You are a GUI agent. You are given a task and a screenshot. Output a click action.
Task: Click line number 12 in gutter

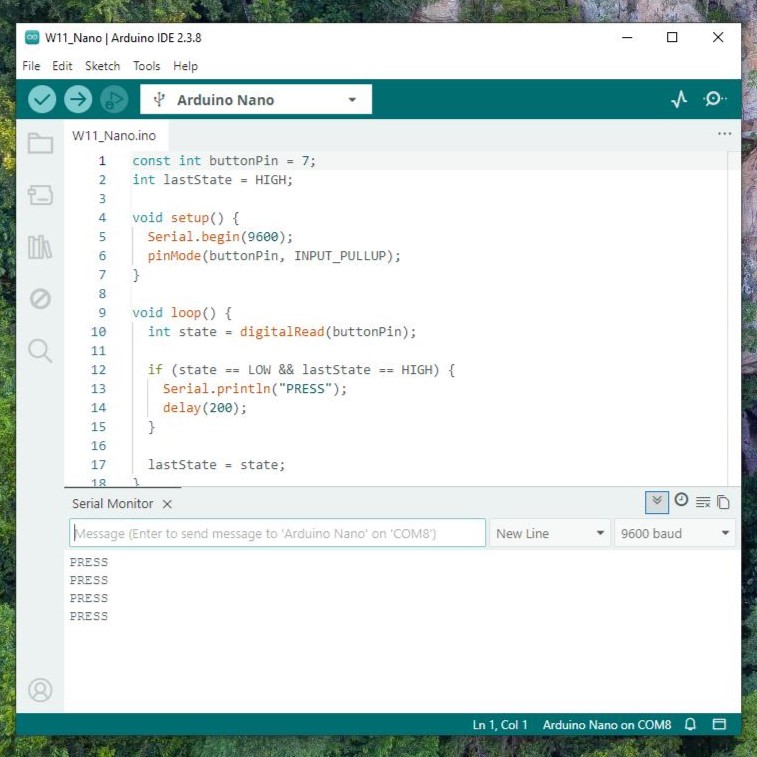click(98, 370)
